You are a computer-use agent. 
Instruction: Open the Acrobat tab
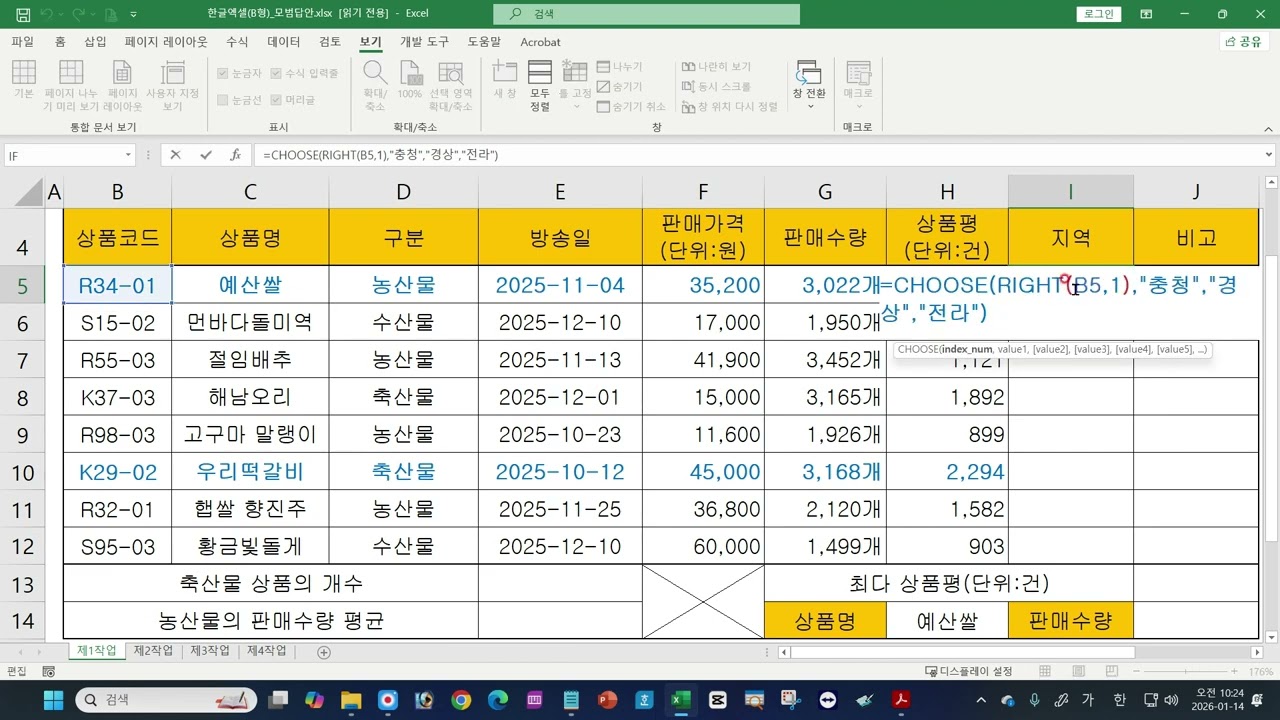(x=540, y=42)
